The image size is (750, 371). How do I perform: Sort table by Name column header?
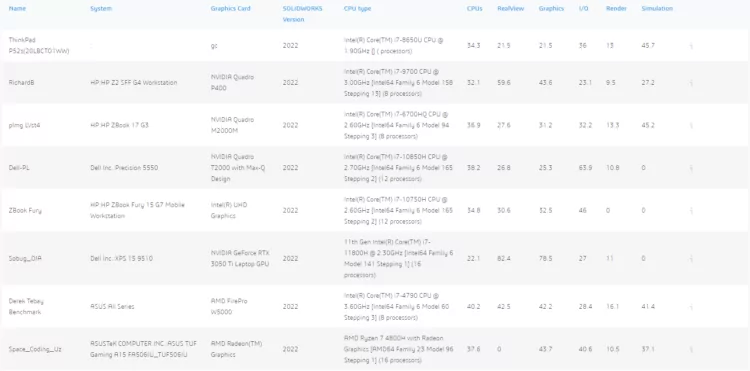coord(17,9)
